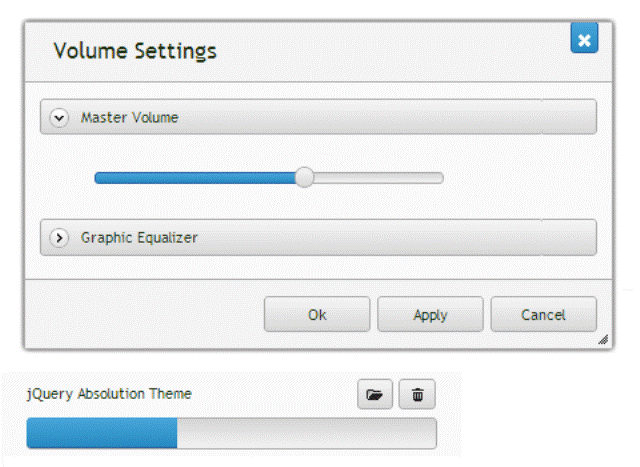Click the trash can delete icon
This screenshot has height=467, width=640.
pyautogui.click(x=417, y=395)
